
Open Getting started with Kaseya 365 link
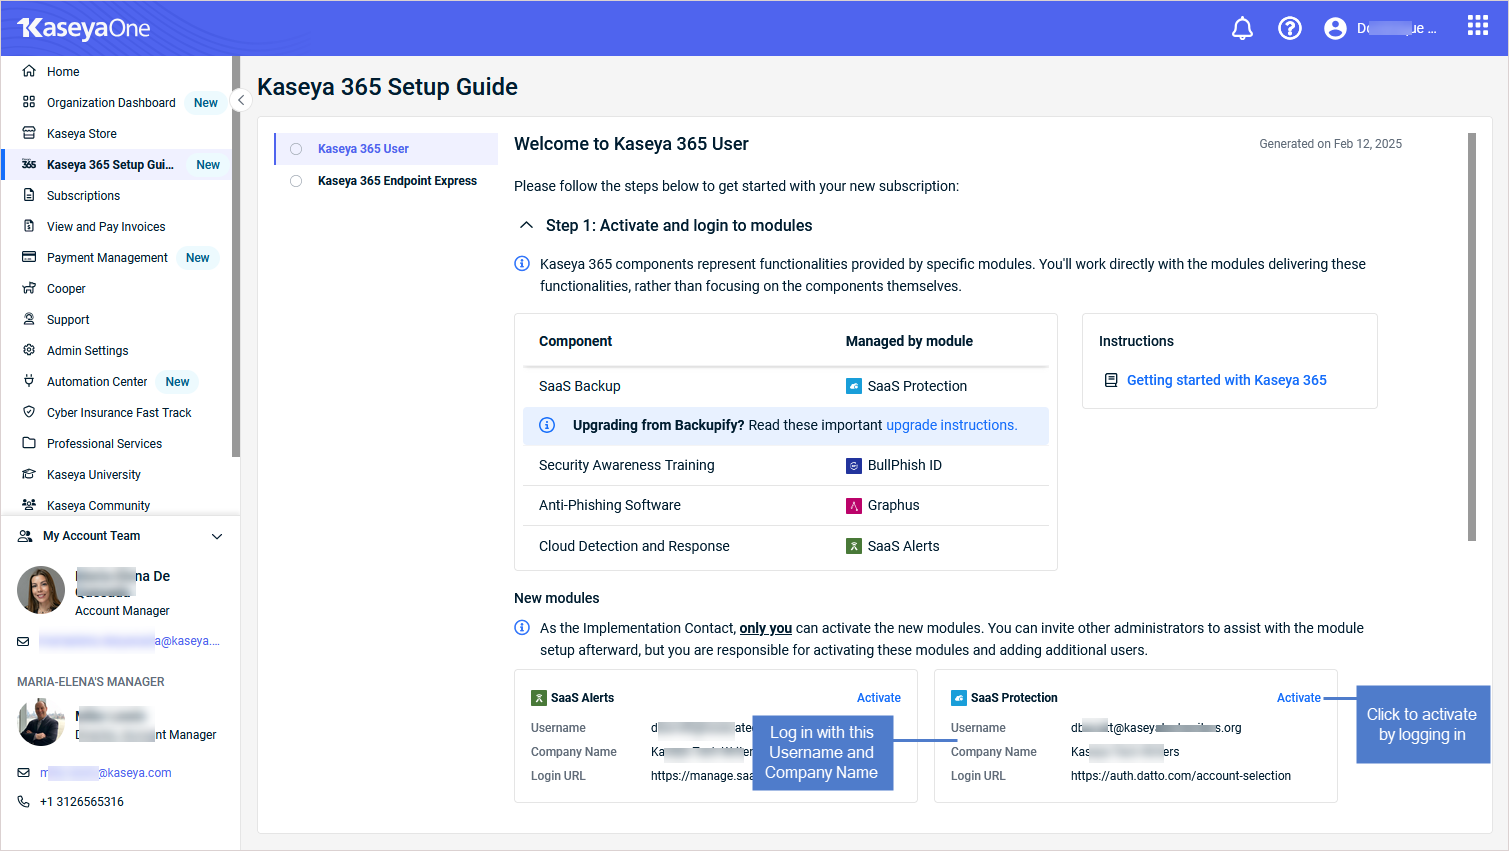(1226, 380)
